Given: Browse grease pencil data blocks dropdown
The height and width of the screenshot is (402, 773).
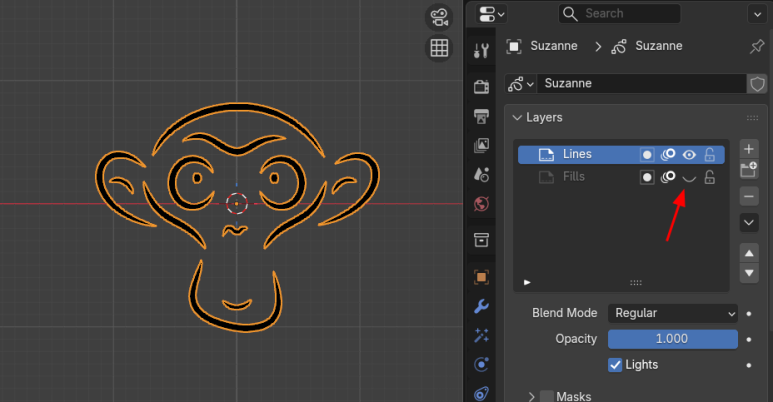Looking at the screenshot, I should pyautogui.click(x=521, y=84).
